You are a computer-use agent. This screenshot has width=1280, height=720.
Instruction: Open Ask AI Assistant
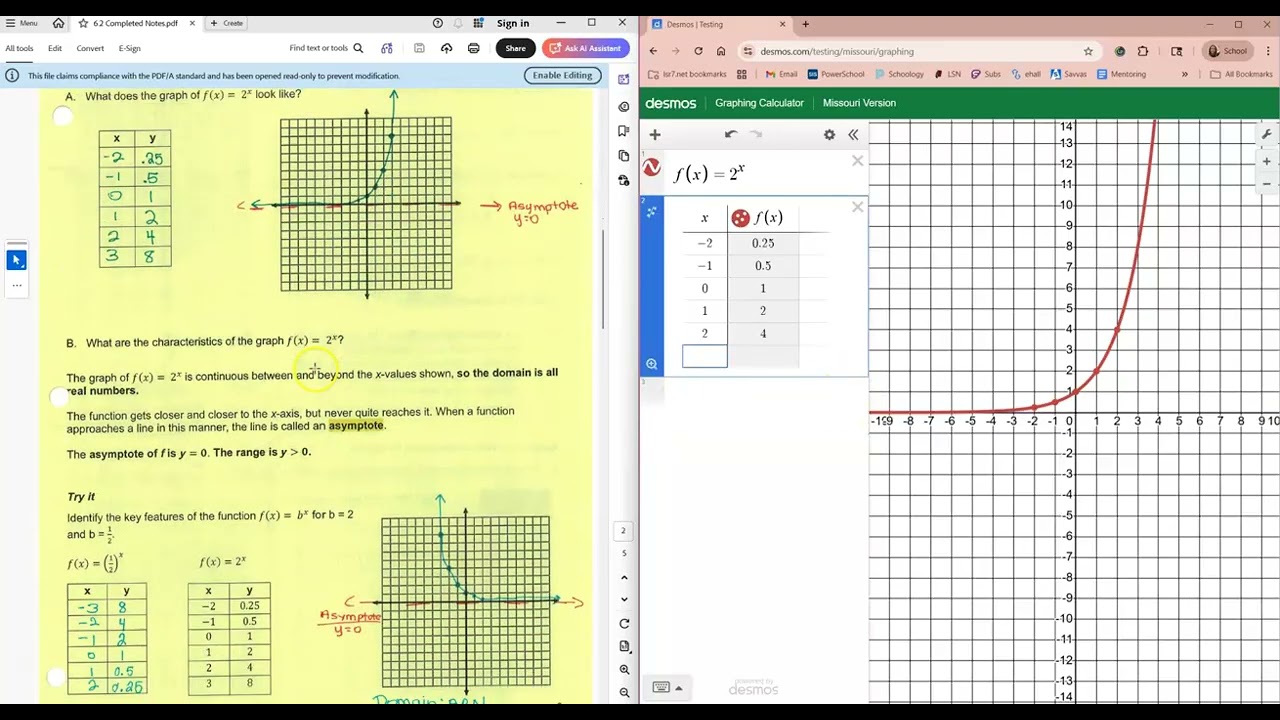(x=586, y=48)
